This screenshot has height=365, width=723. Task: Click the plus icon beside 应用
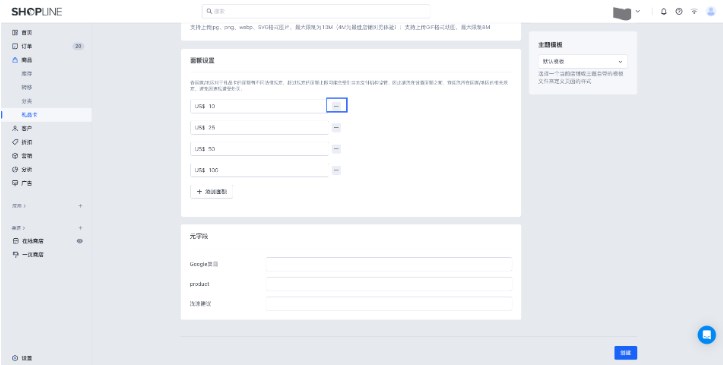click(x=80, y=206)
